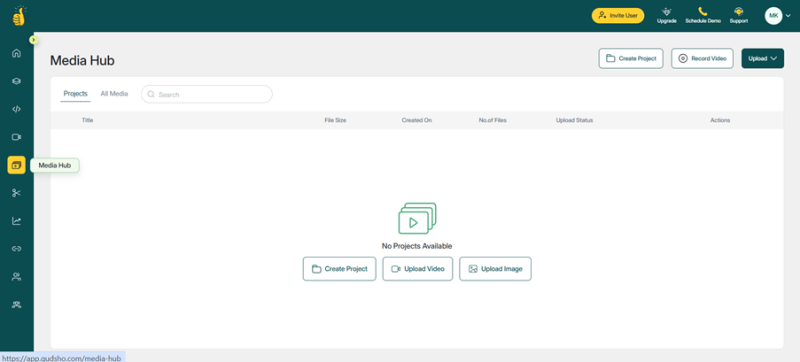Click the Upload Image button

coord(495,269)
